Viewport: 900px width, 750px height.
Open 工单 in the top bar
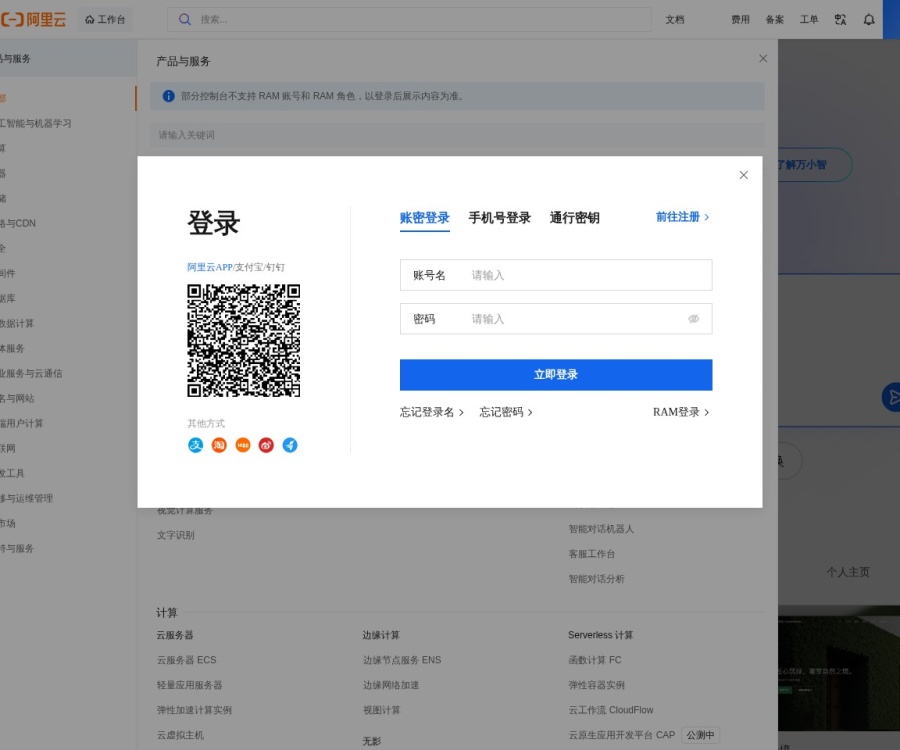pyautogui.click(x=809, y=20)
